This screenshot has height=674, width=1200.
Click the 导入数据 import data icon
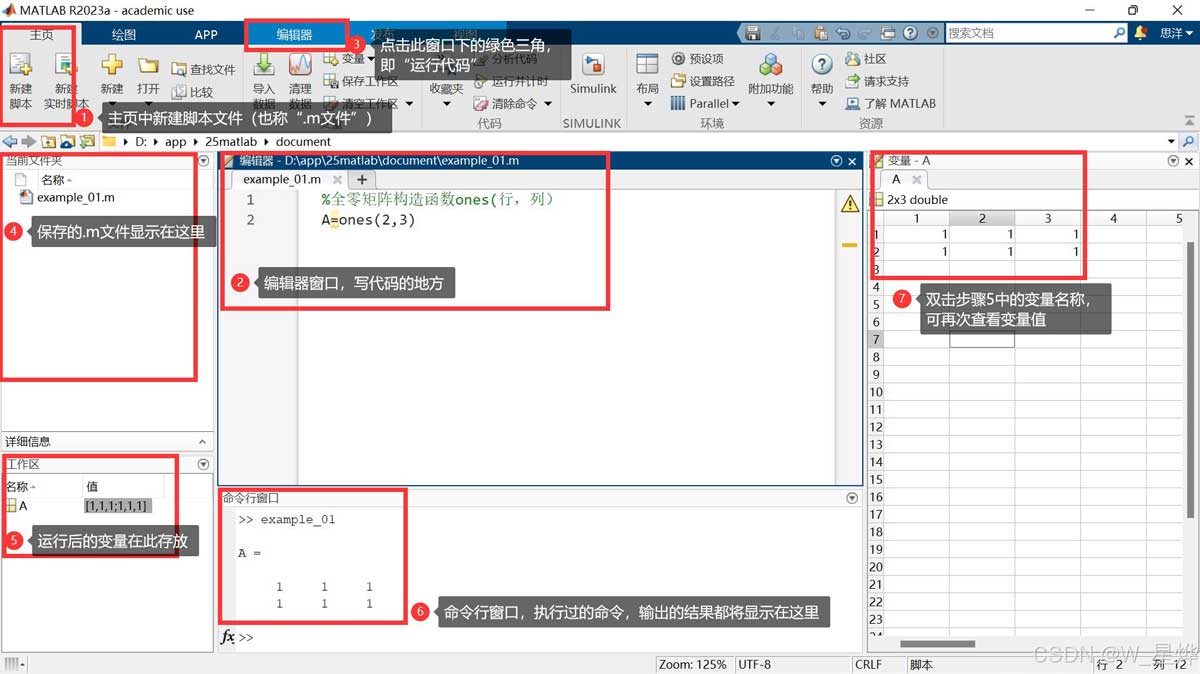[264, 65]
